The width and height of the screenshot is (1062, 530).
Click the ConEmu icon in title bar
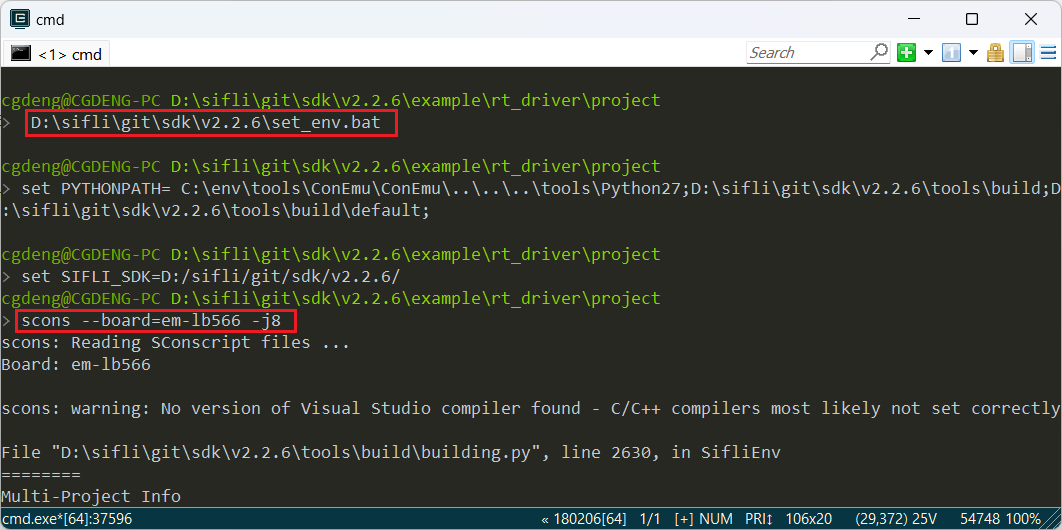coord(20,20)
